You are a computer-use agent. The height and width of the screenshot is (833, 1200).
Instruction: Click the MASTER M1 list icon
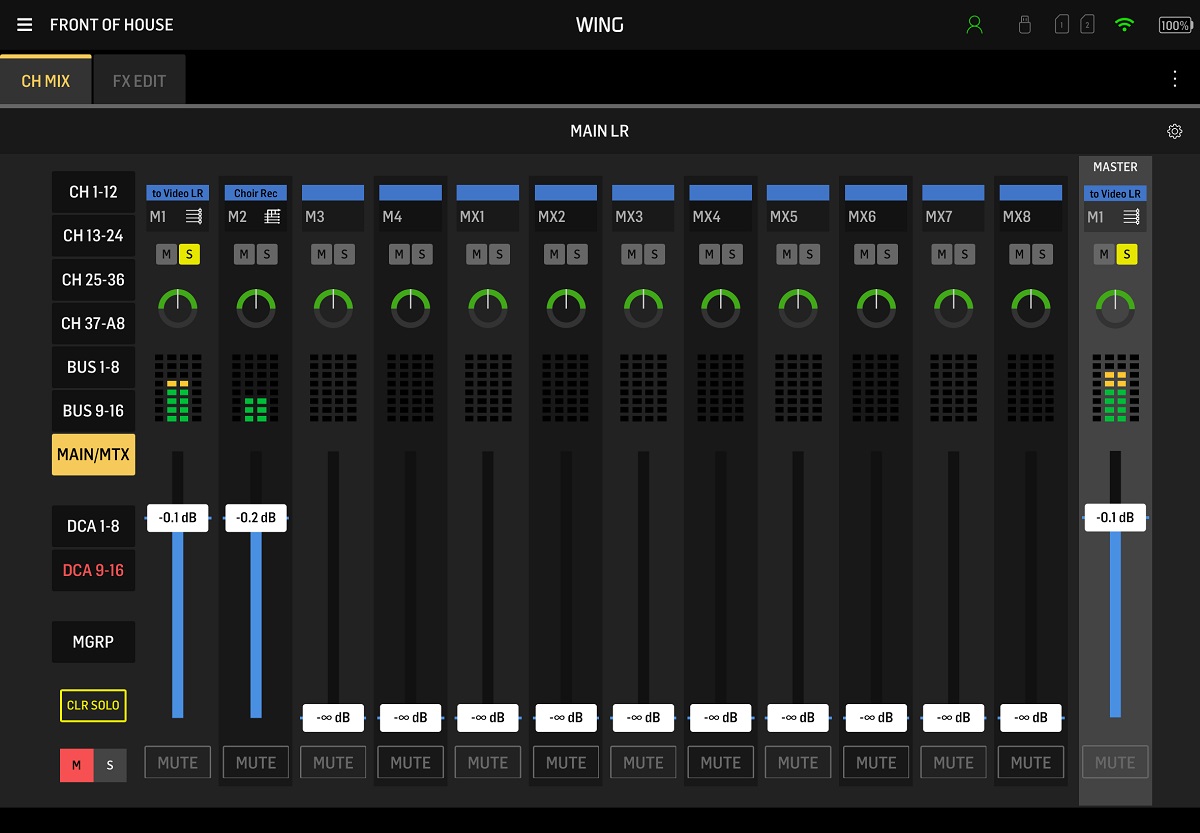[1131, 216]
